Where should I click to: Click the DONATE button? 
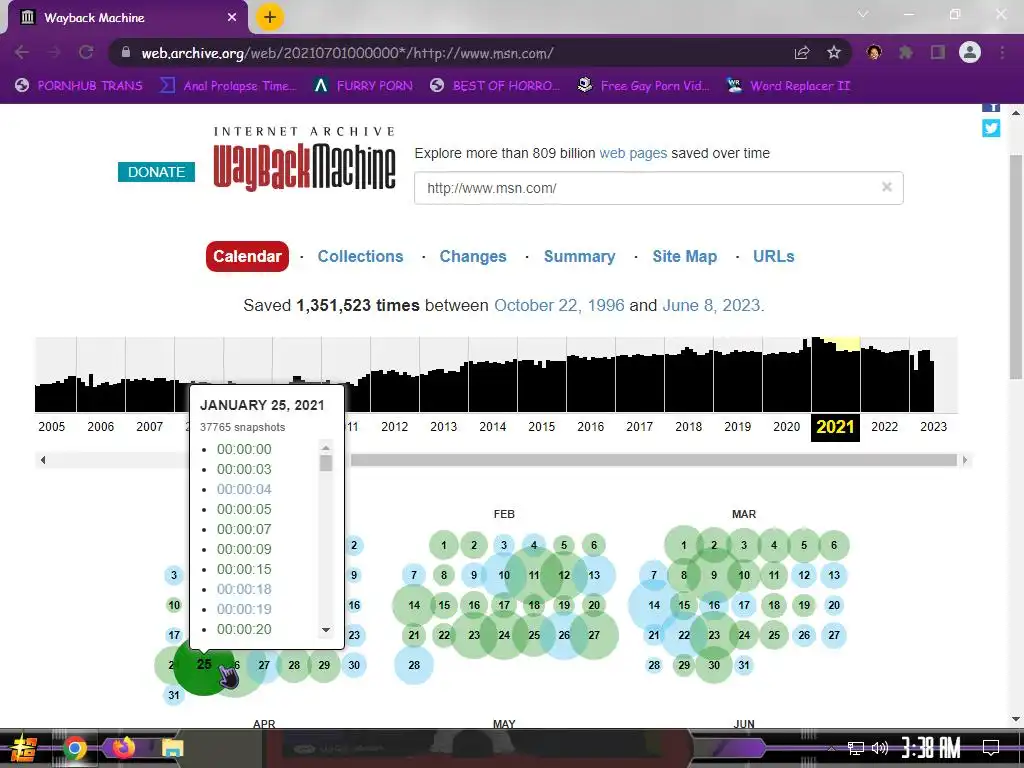click(156, 172)
